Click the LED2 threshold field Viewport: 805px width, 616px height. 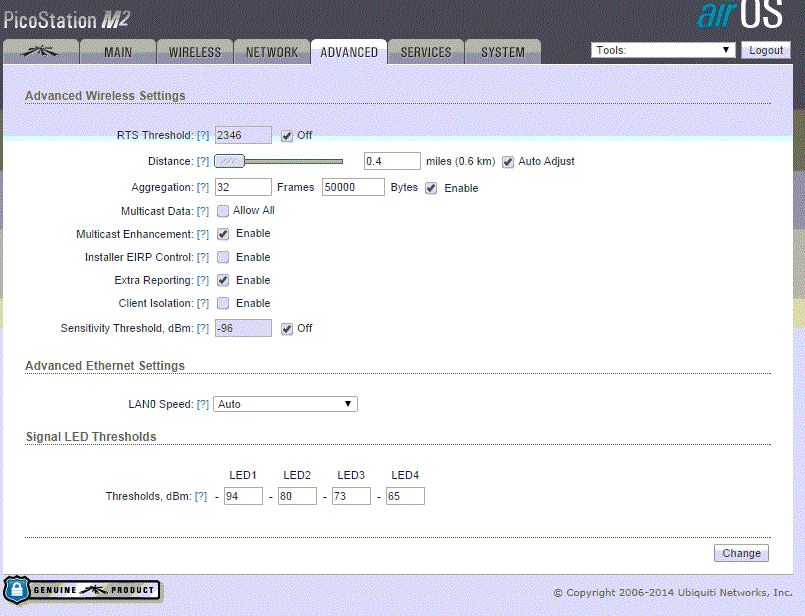point(297,496)
